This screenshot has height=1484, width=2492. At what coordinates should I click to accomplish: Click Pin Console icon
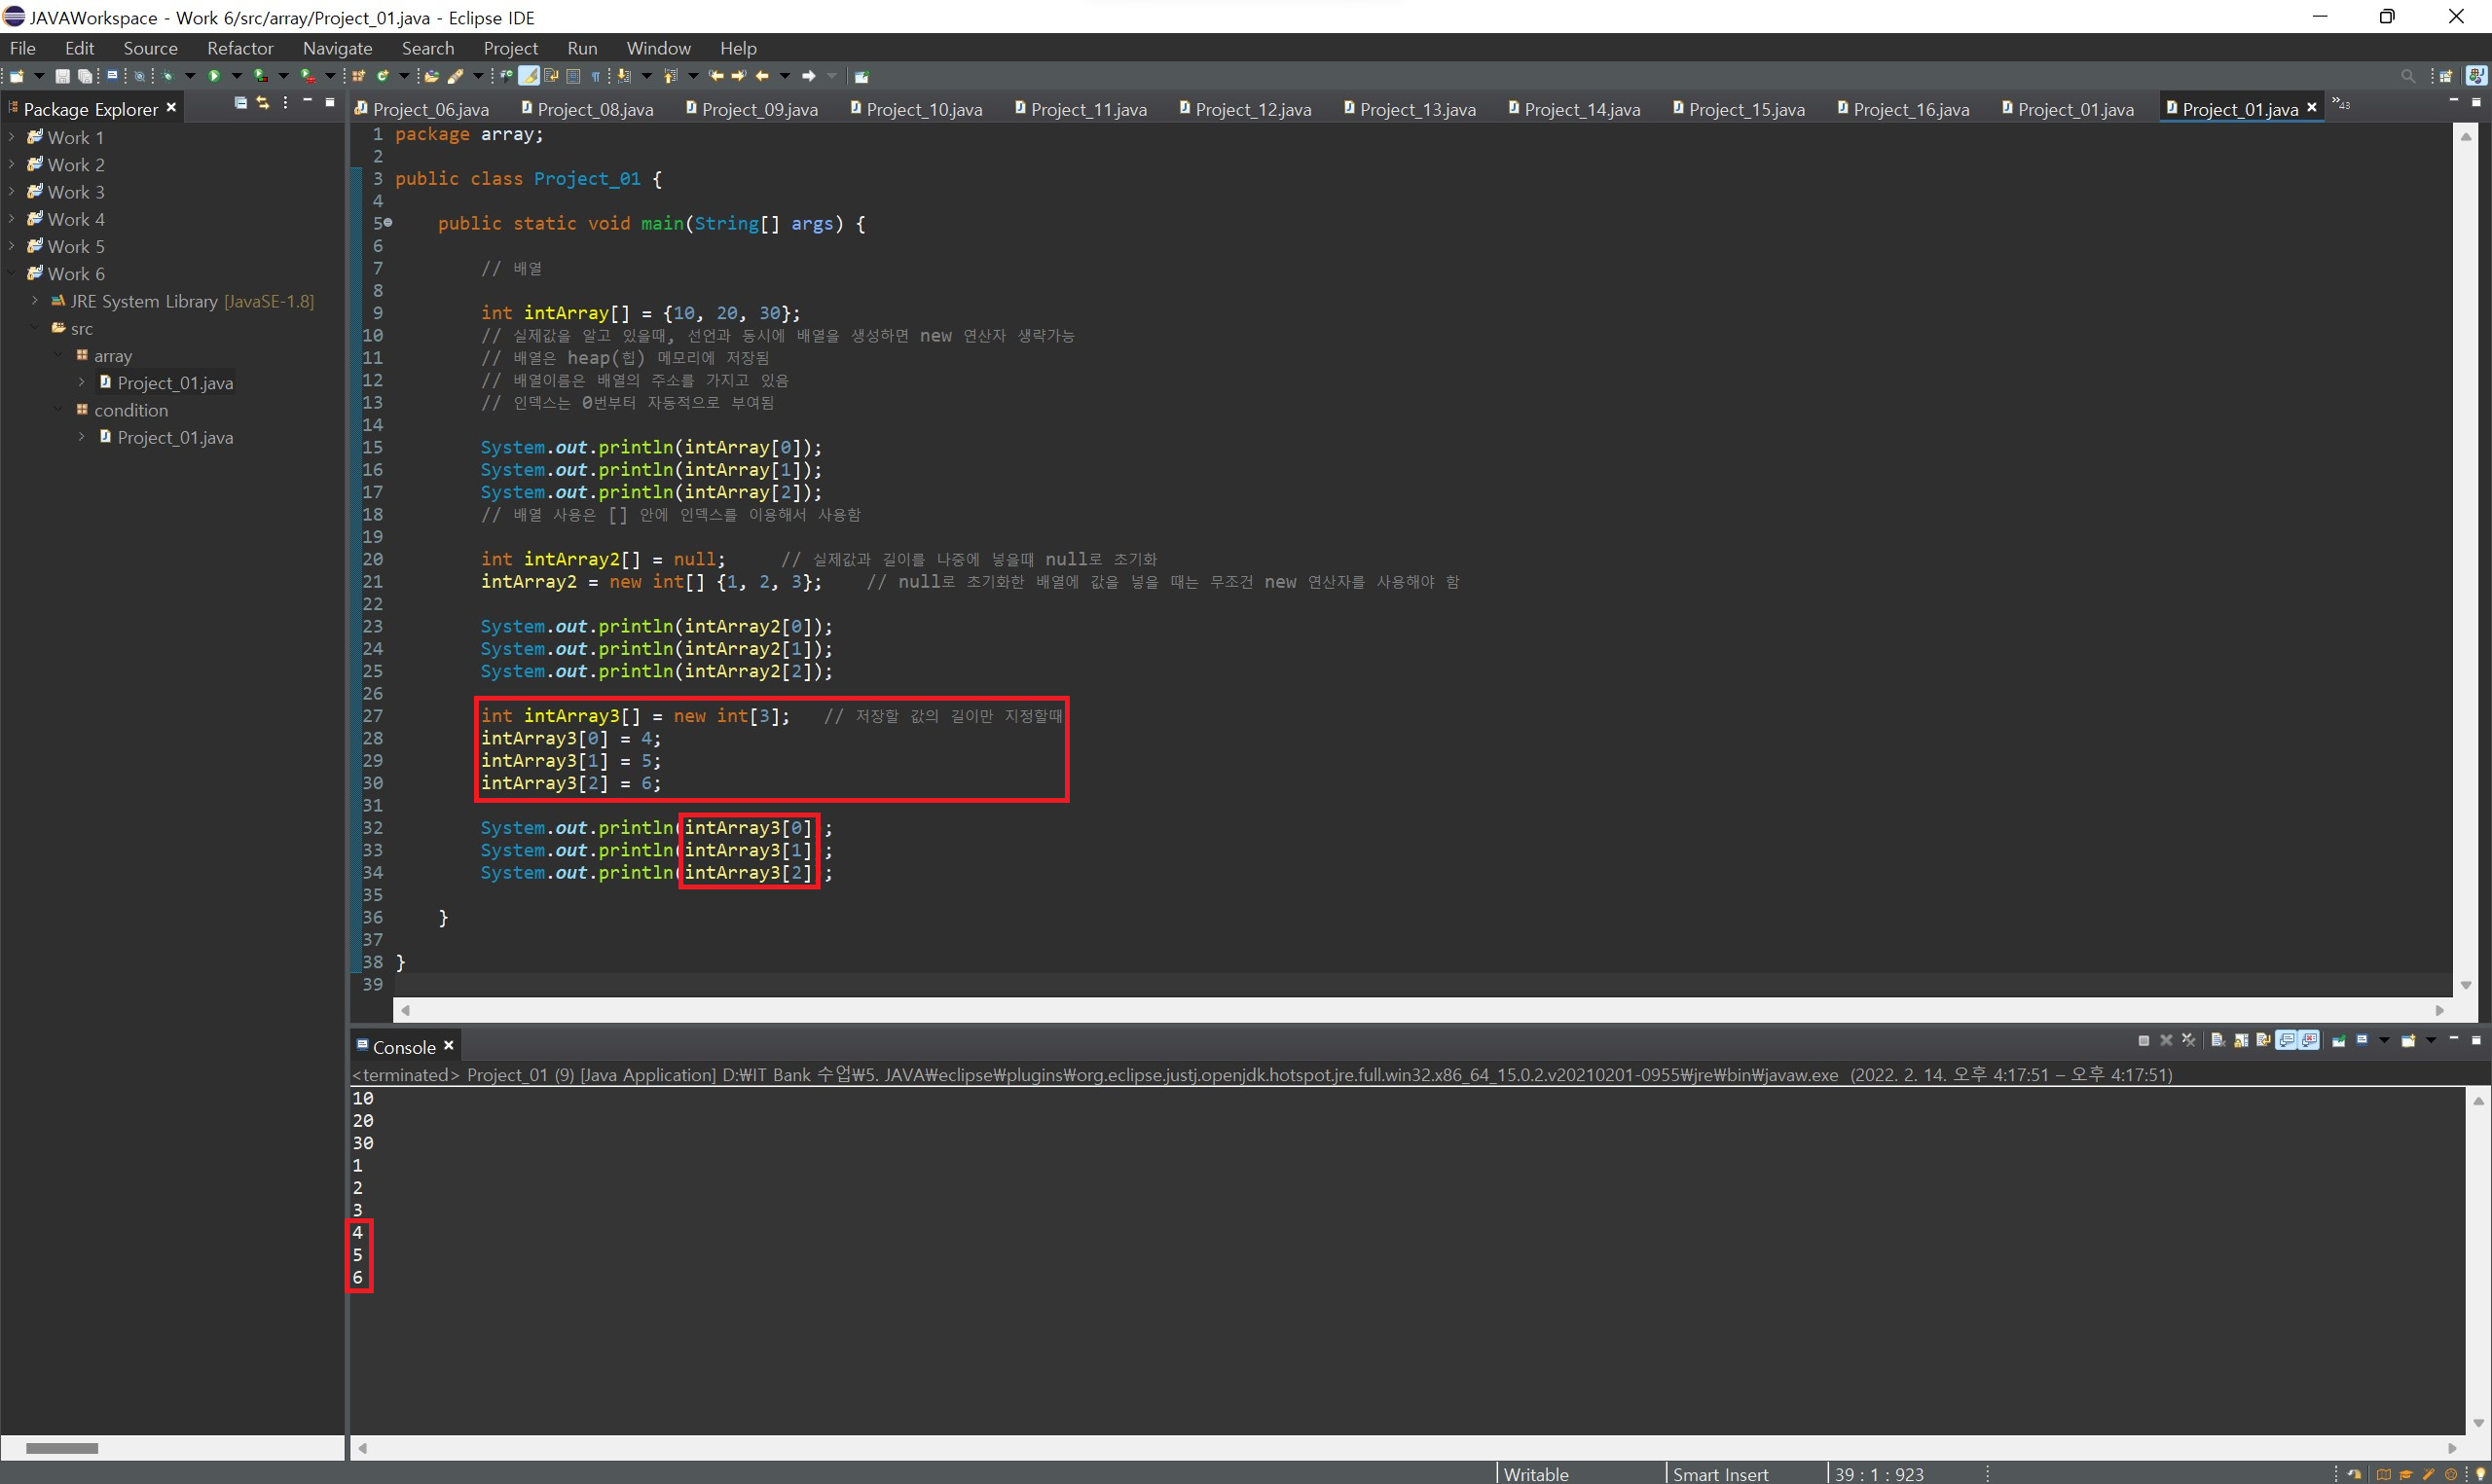pyautogui.click(x=2339, y=1041)
